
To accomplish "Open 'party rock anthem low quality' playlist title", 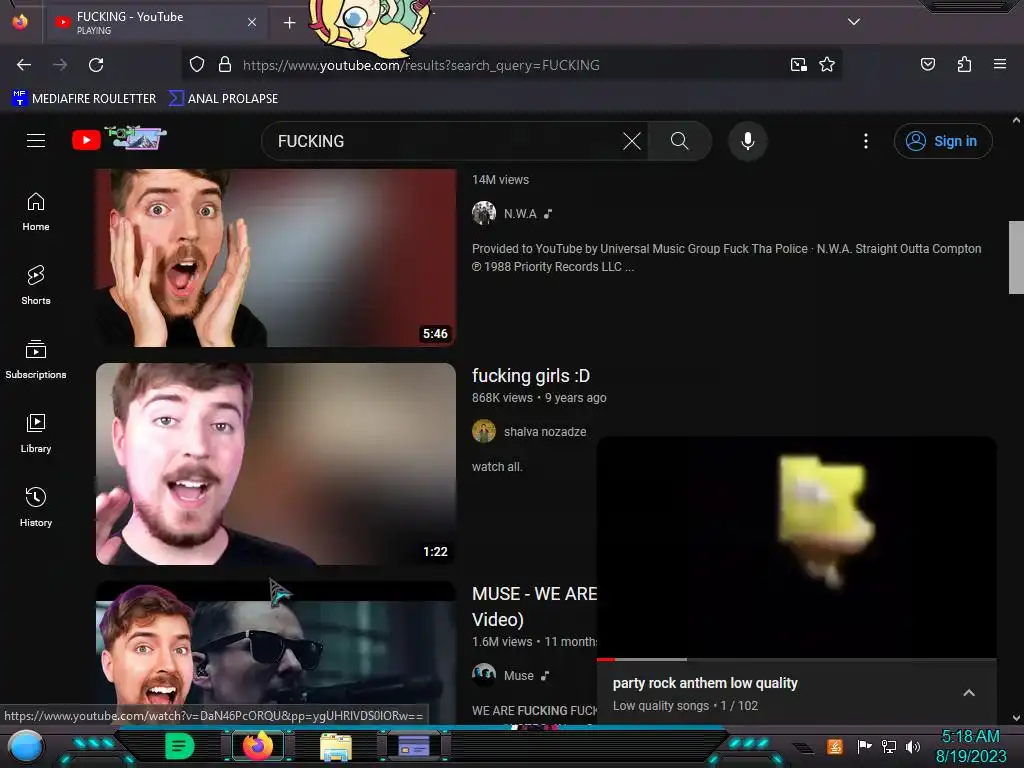I will [x=705, y=683].
